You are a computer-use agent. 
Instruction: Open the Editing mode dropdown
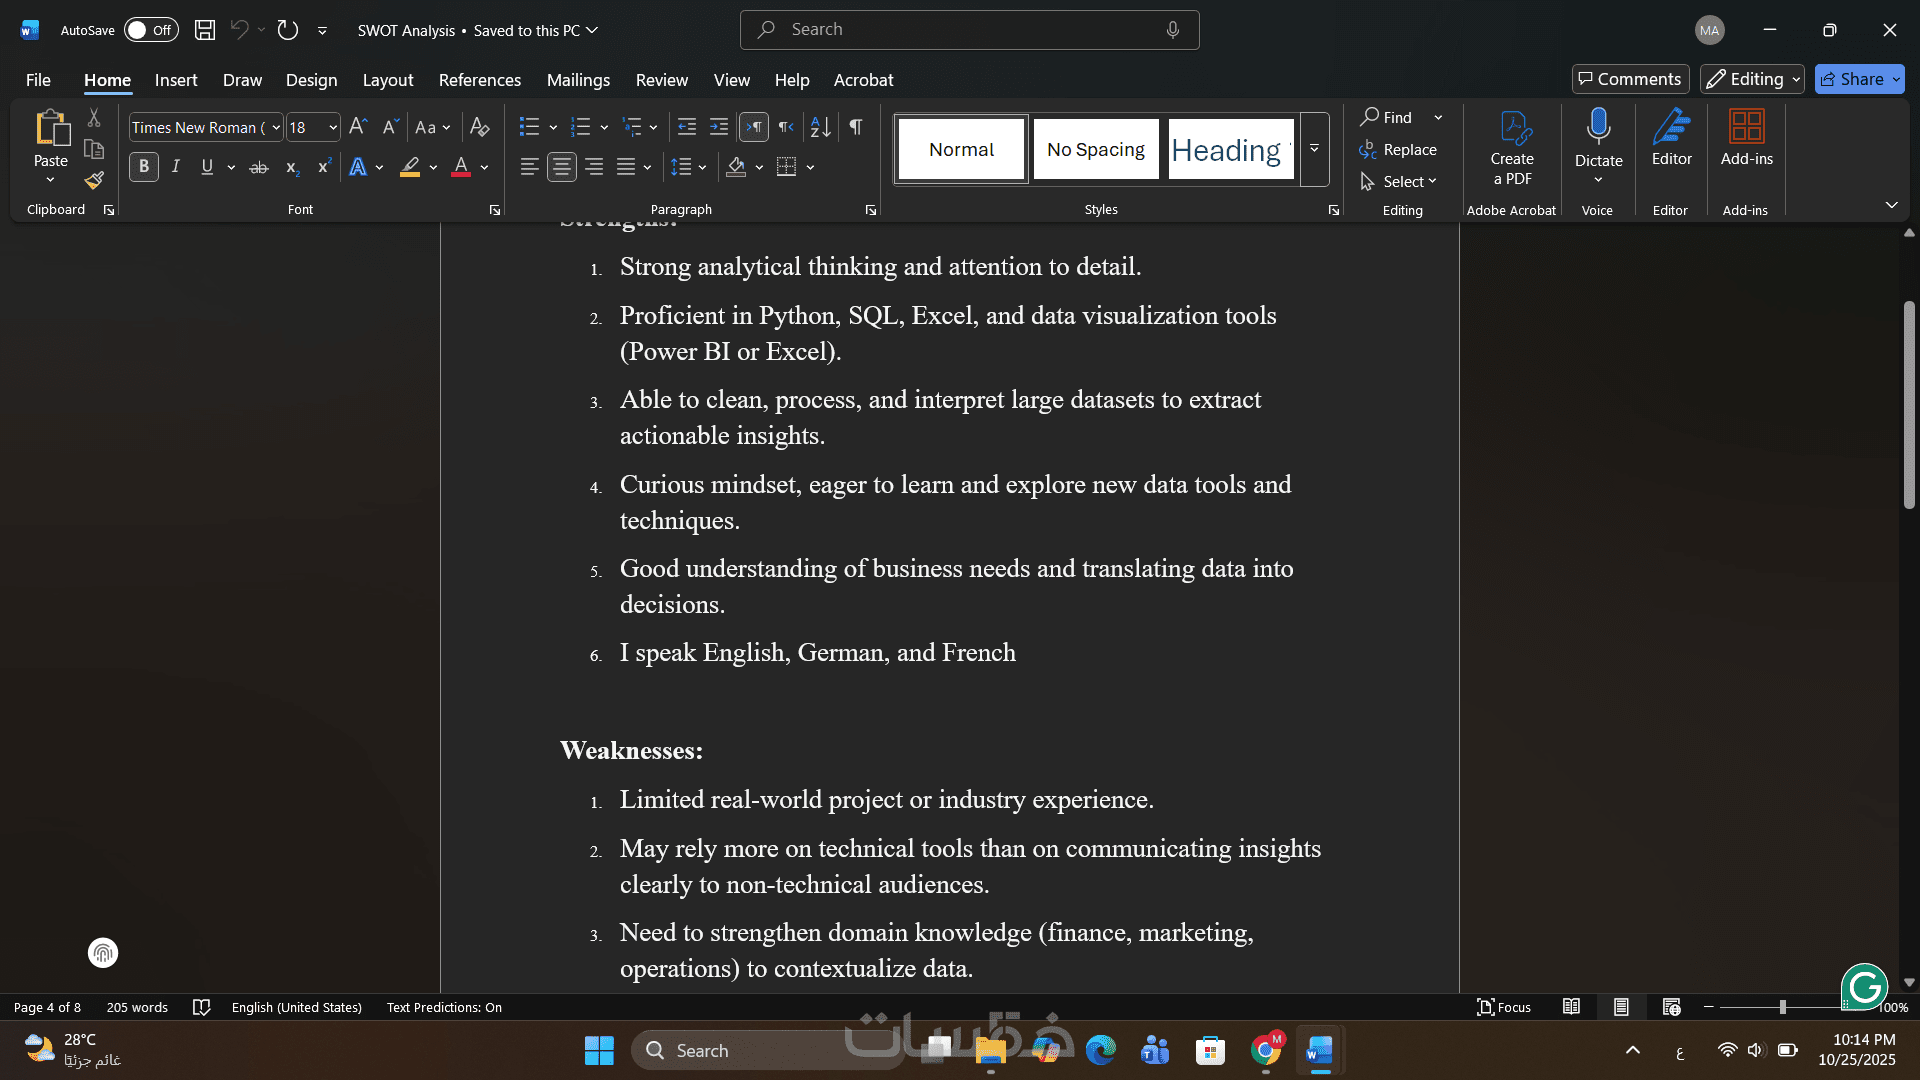pos(1752,79)
